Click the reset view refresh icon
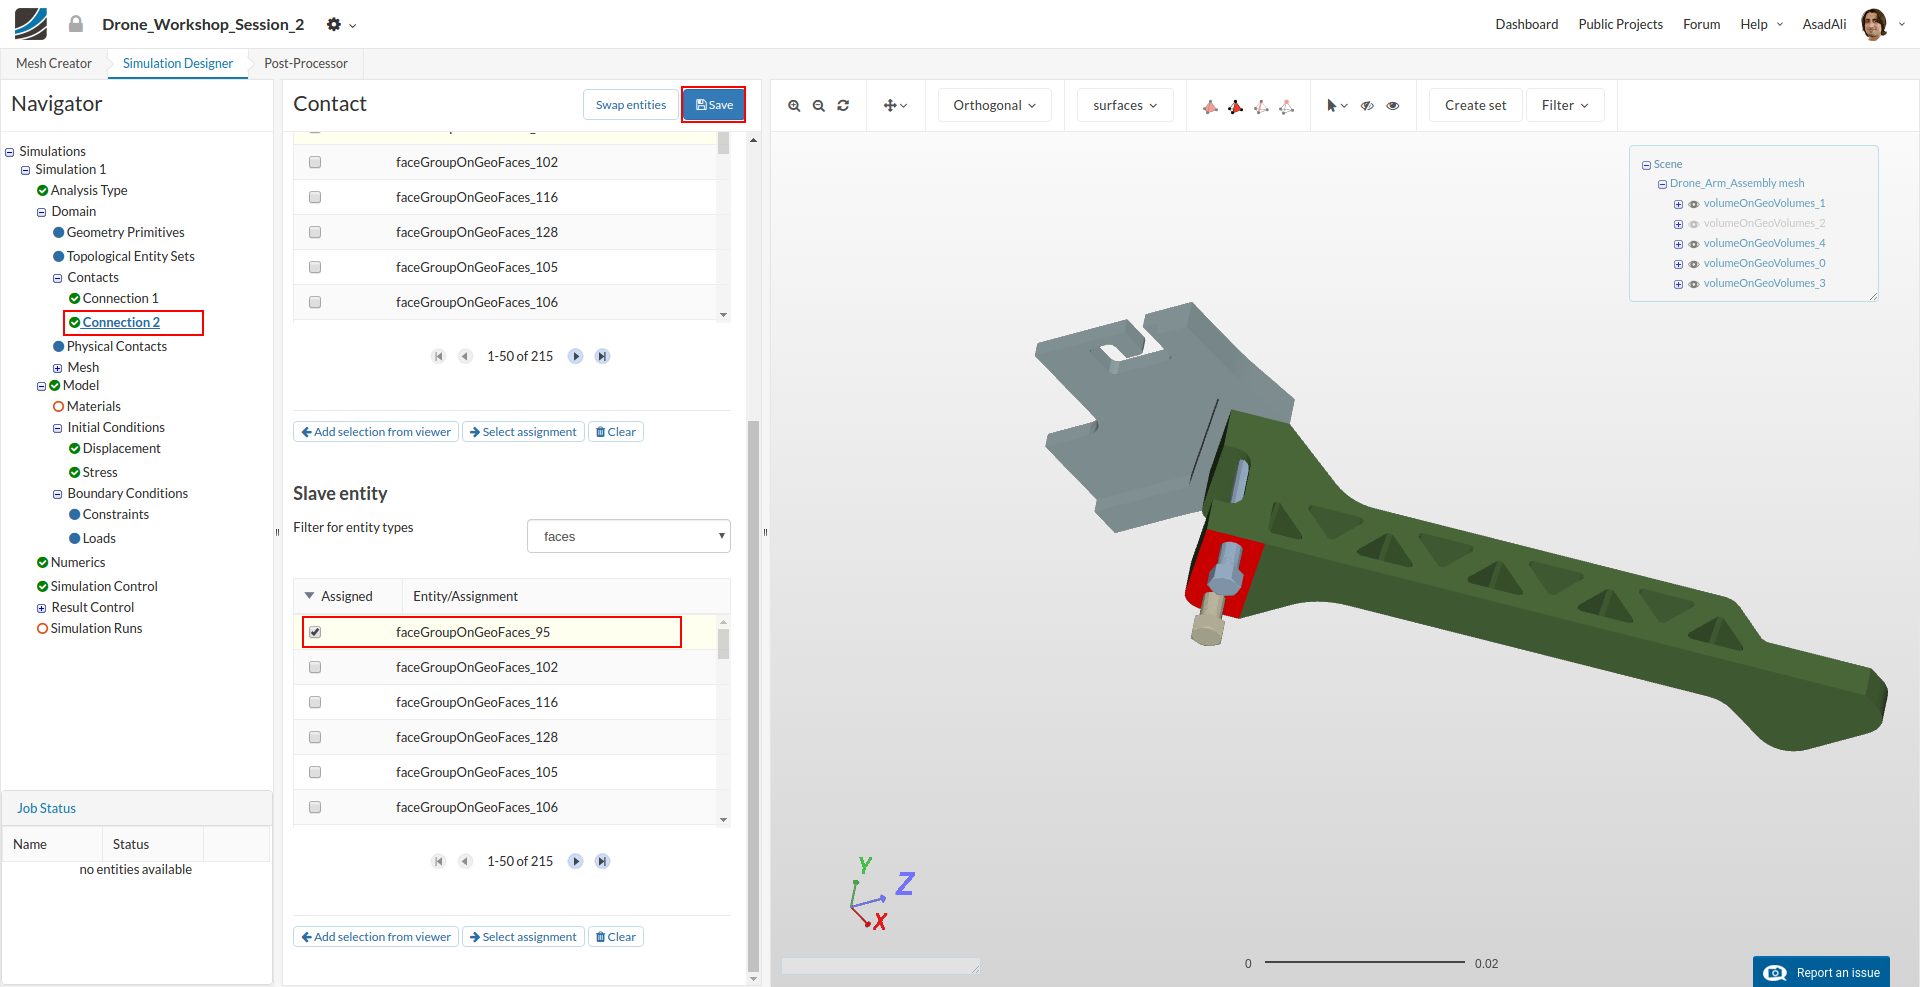The image size is (1920, 987). coord(843,106)
